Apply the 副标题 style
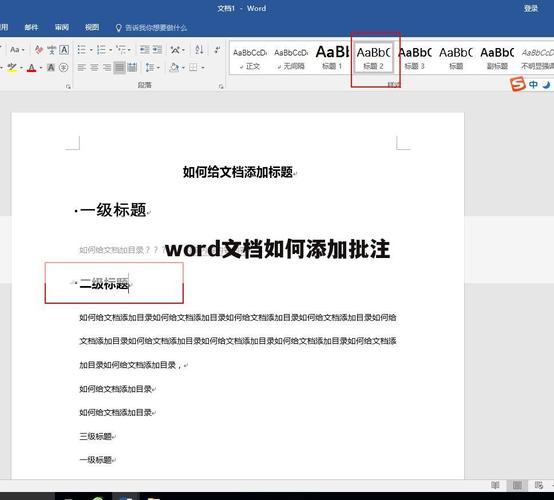Viewport: 554px width, 500px height. point(497,58)
